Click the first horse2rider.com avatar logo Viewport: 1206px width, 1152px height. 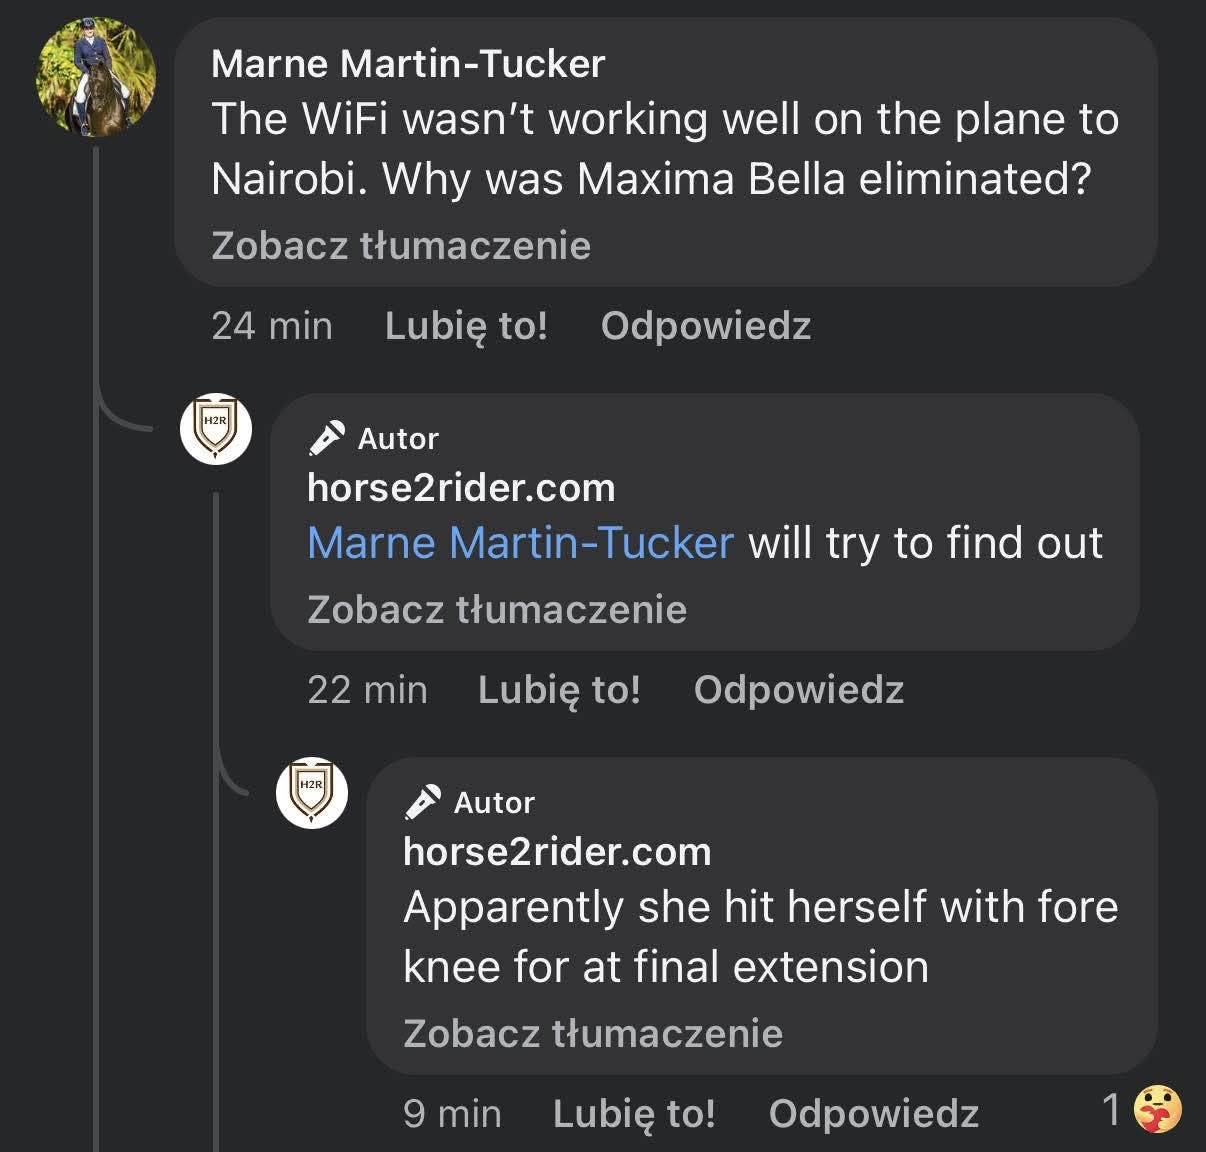(215, 428)
